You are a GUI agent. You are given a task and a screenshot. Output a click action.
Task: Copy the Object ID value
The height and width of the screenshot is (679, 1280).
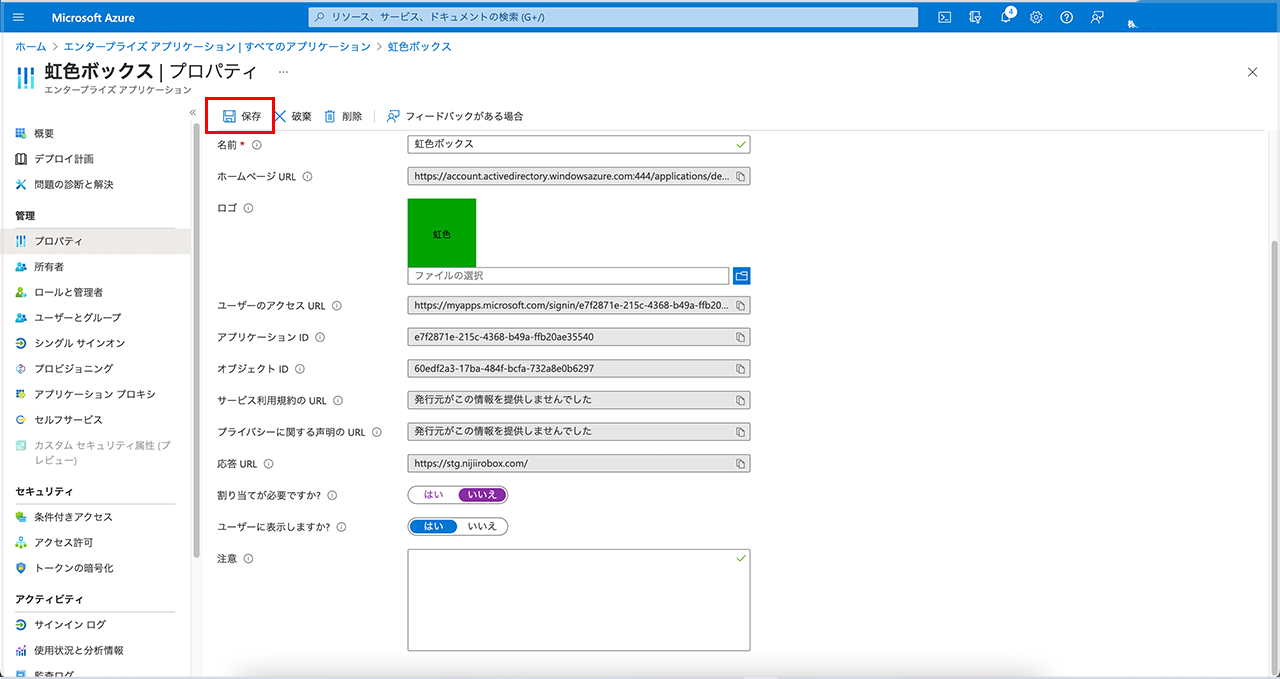coord(741,369)
